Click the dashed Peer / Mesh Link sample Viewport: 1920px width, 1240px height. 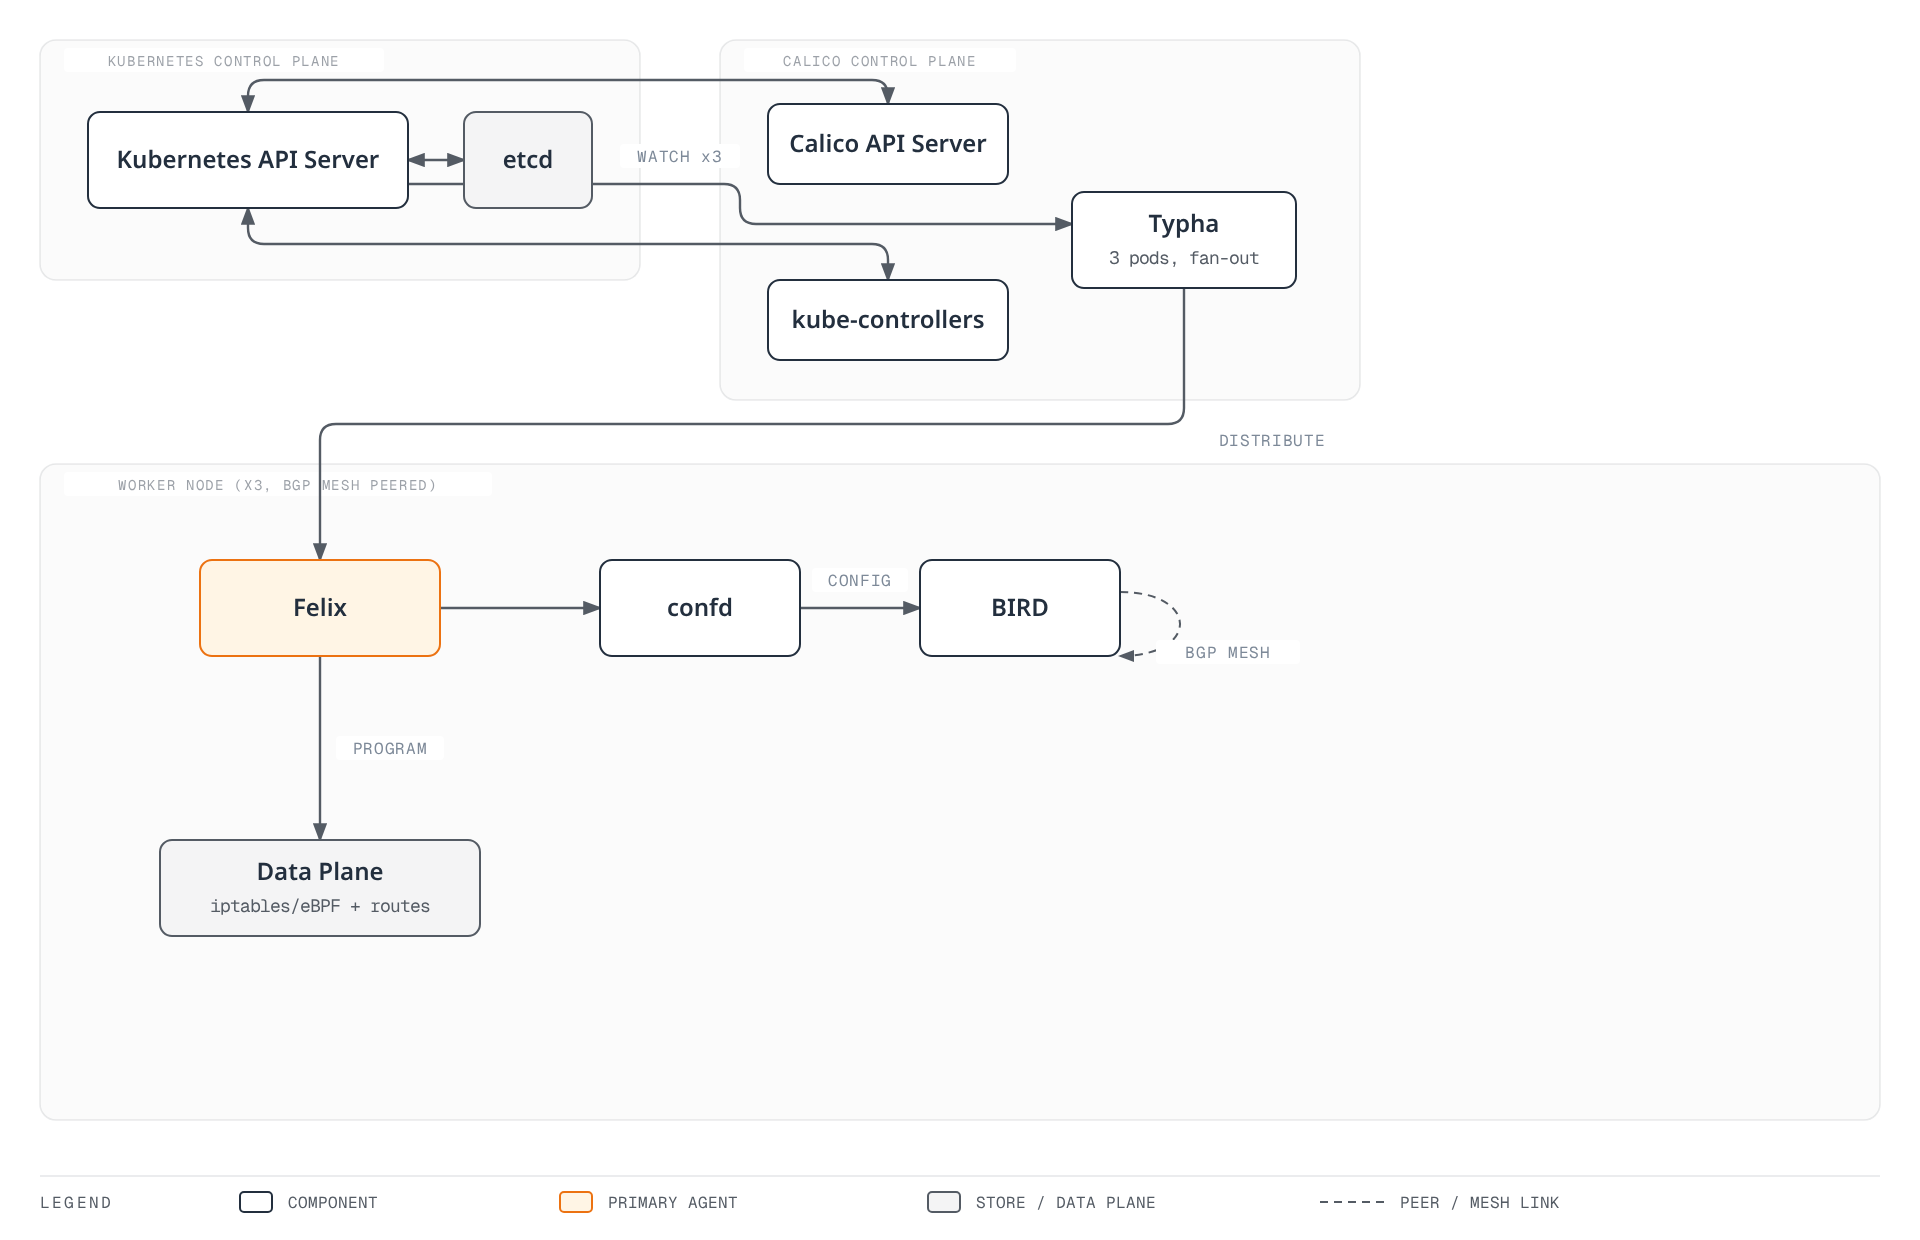coord(1352,1202)
